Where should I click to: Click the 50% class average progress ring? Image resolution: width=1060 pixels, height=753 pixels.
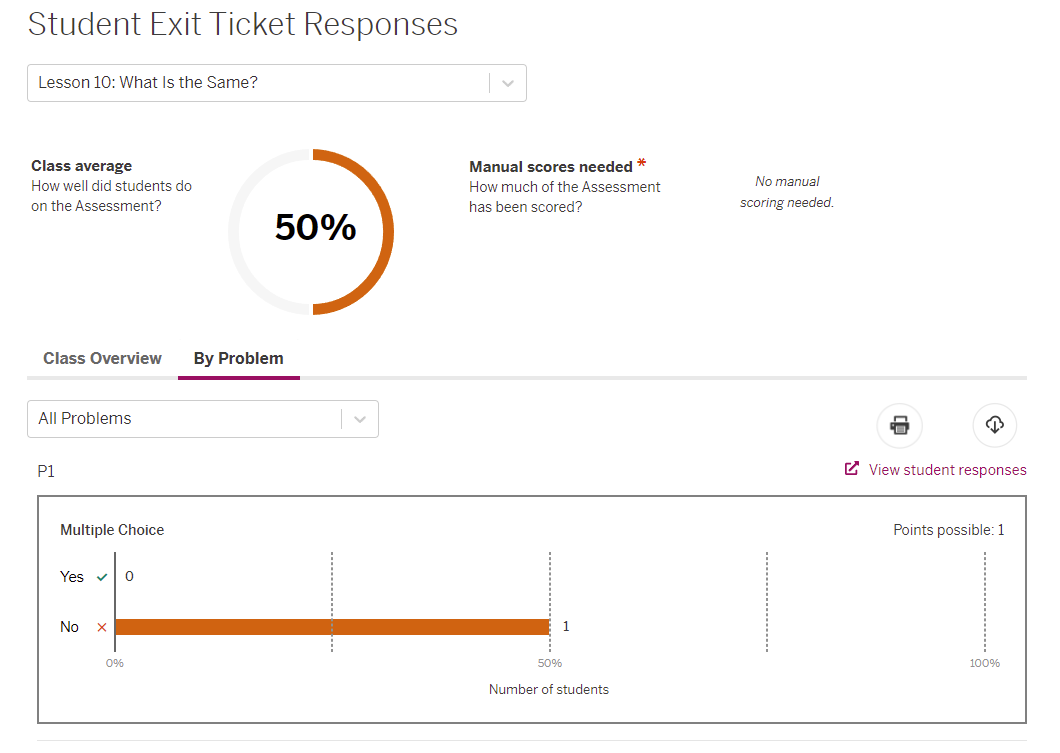pyautogui.click(x=312, y=231)
